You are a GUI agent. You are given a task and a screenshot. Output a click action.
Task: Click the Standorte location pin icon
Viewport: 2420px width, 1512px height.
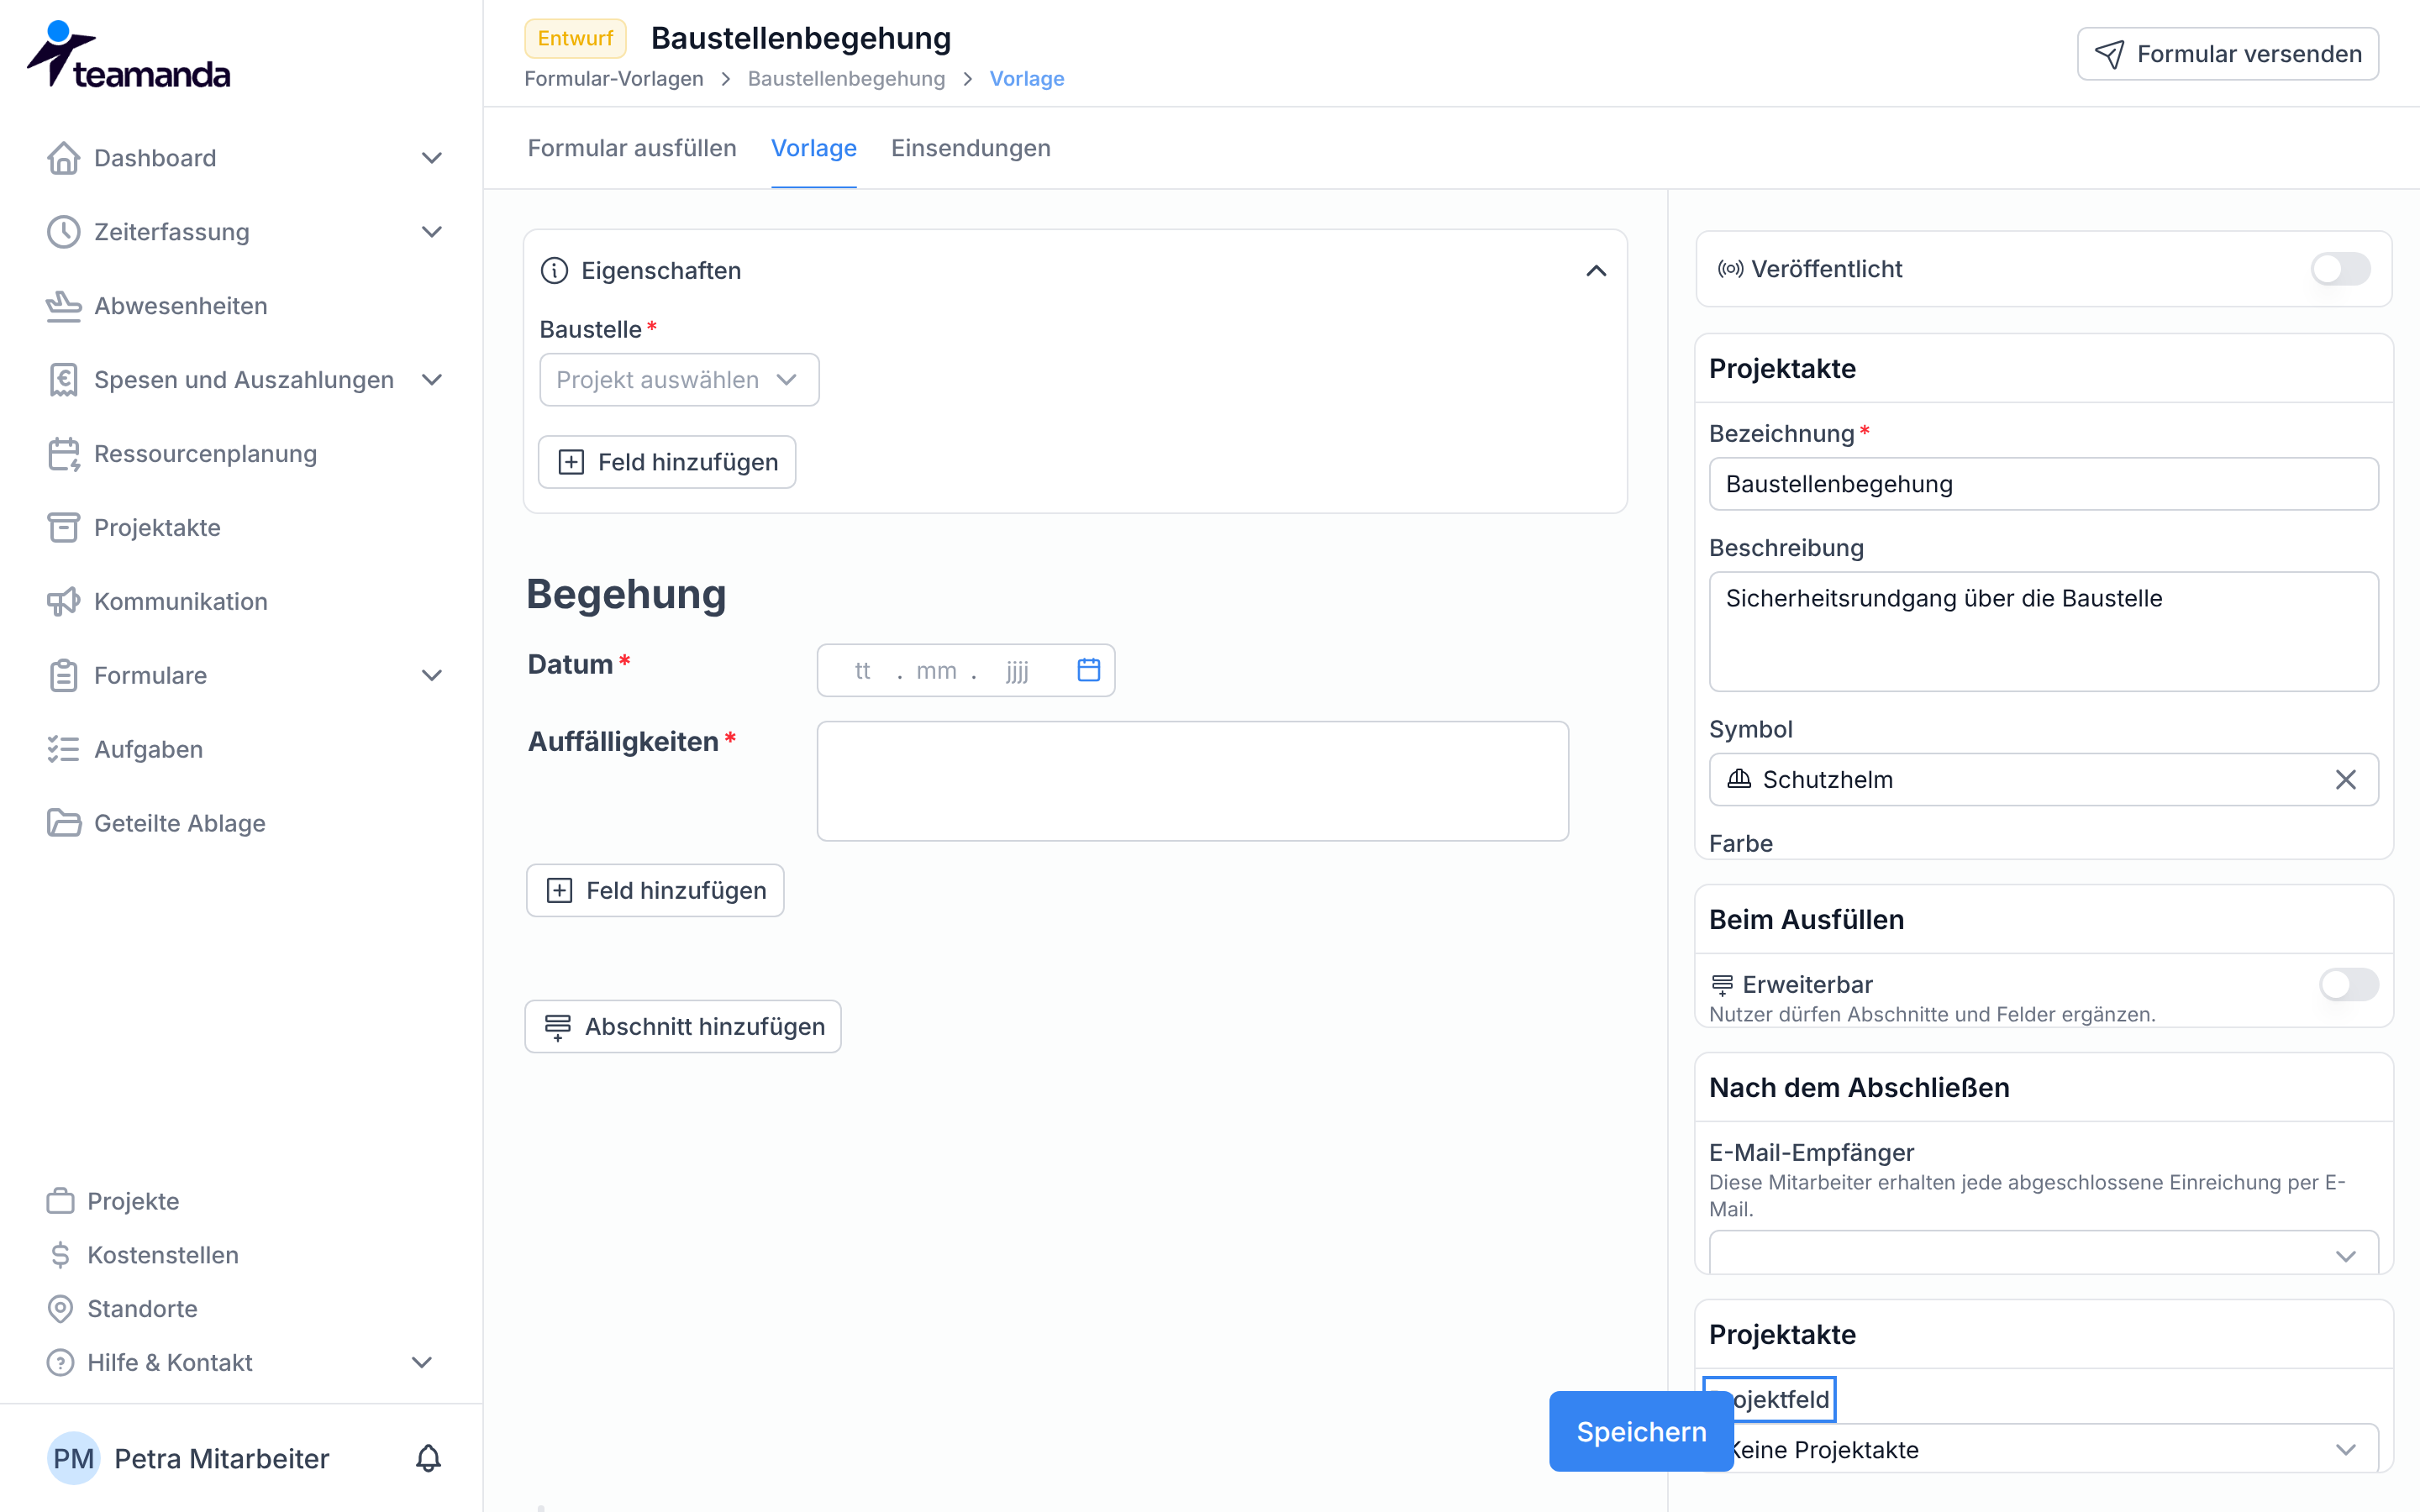(60, 1309)
